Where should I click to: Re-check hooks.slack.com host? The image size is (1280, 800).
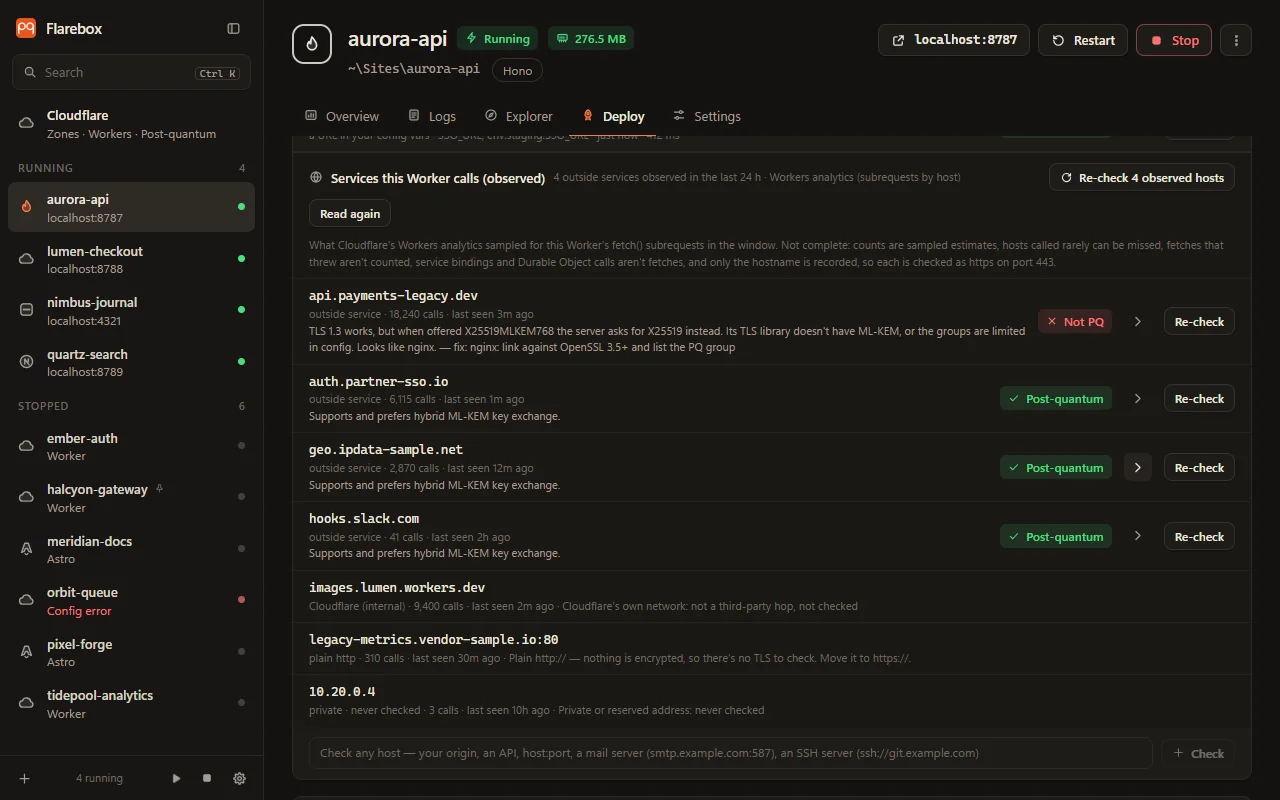point(1199,537)
